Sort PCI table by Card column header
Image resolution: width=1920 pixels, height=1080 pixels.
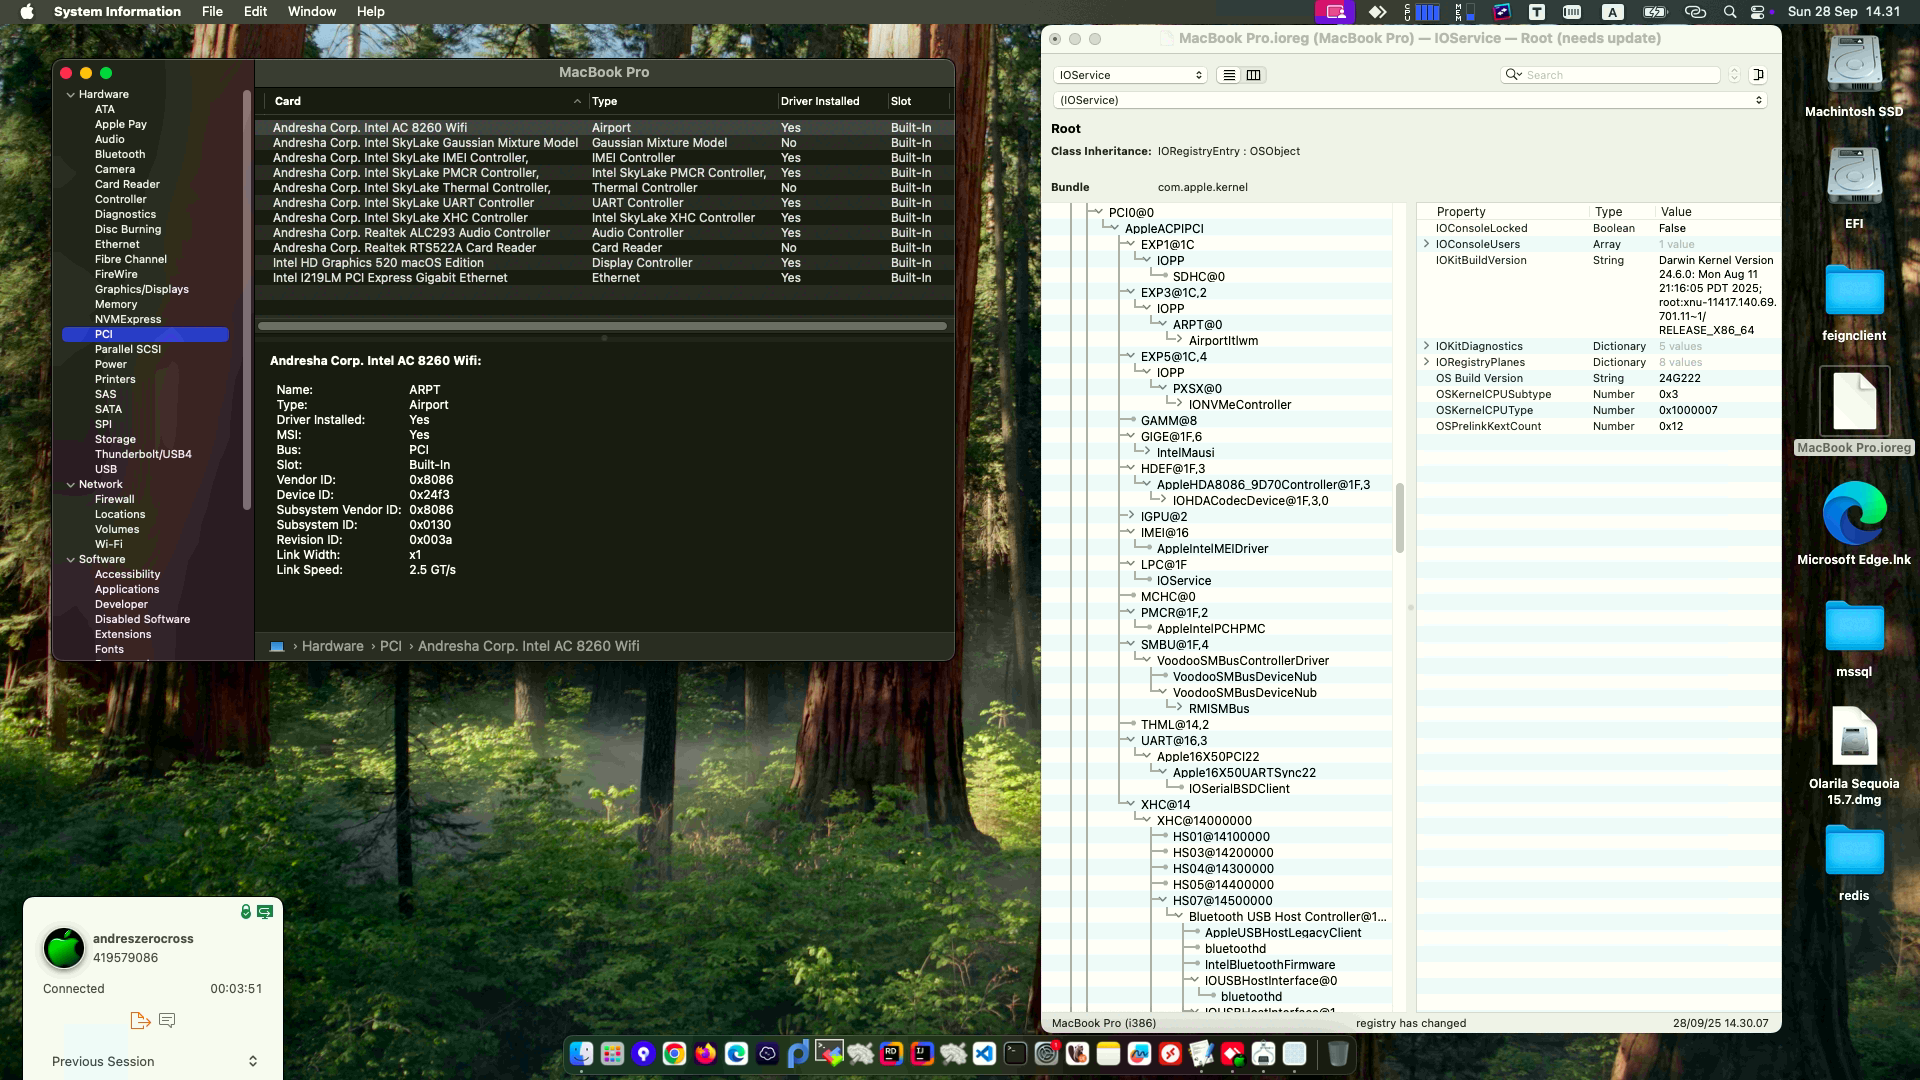[x=427, y=101]
